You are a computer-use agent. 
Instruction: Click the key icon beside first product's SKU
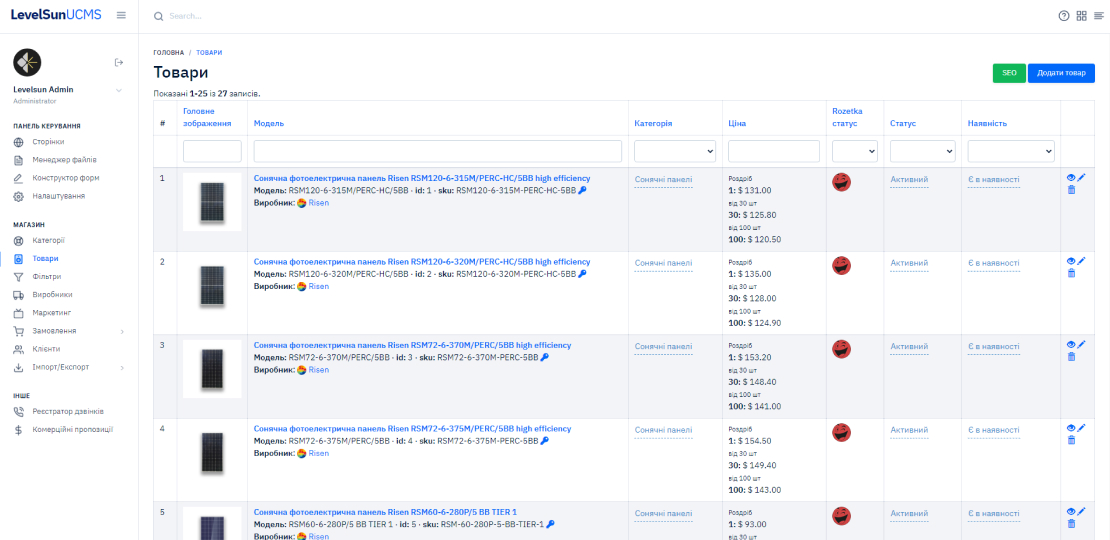pos(583,190)
